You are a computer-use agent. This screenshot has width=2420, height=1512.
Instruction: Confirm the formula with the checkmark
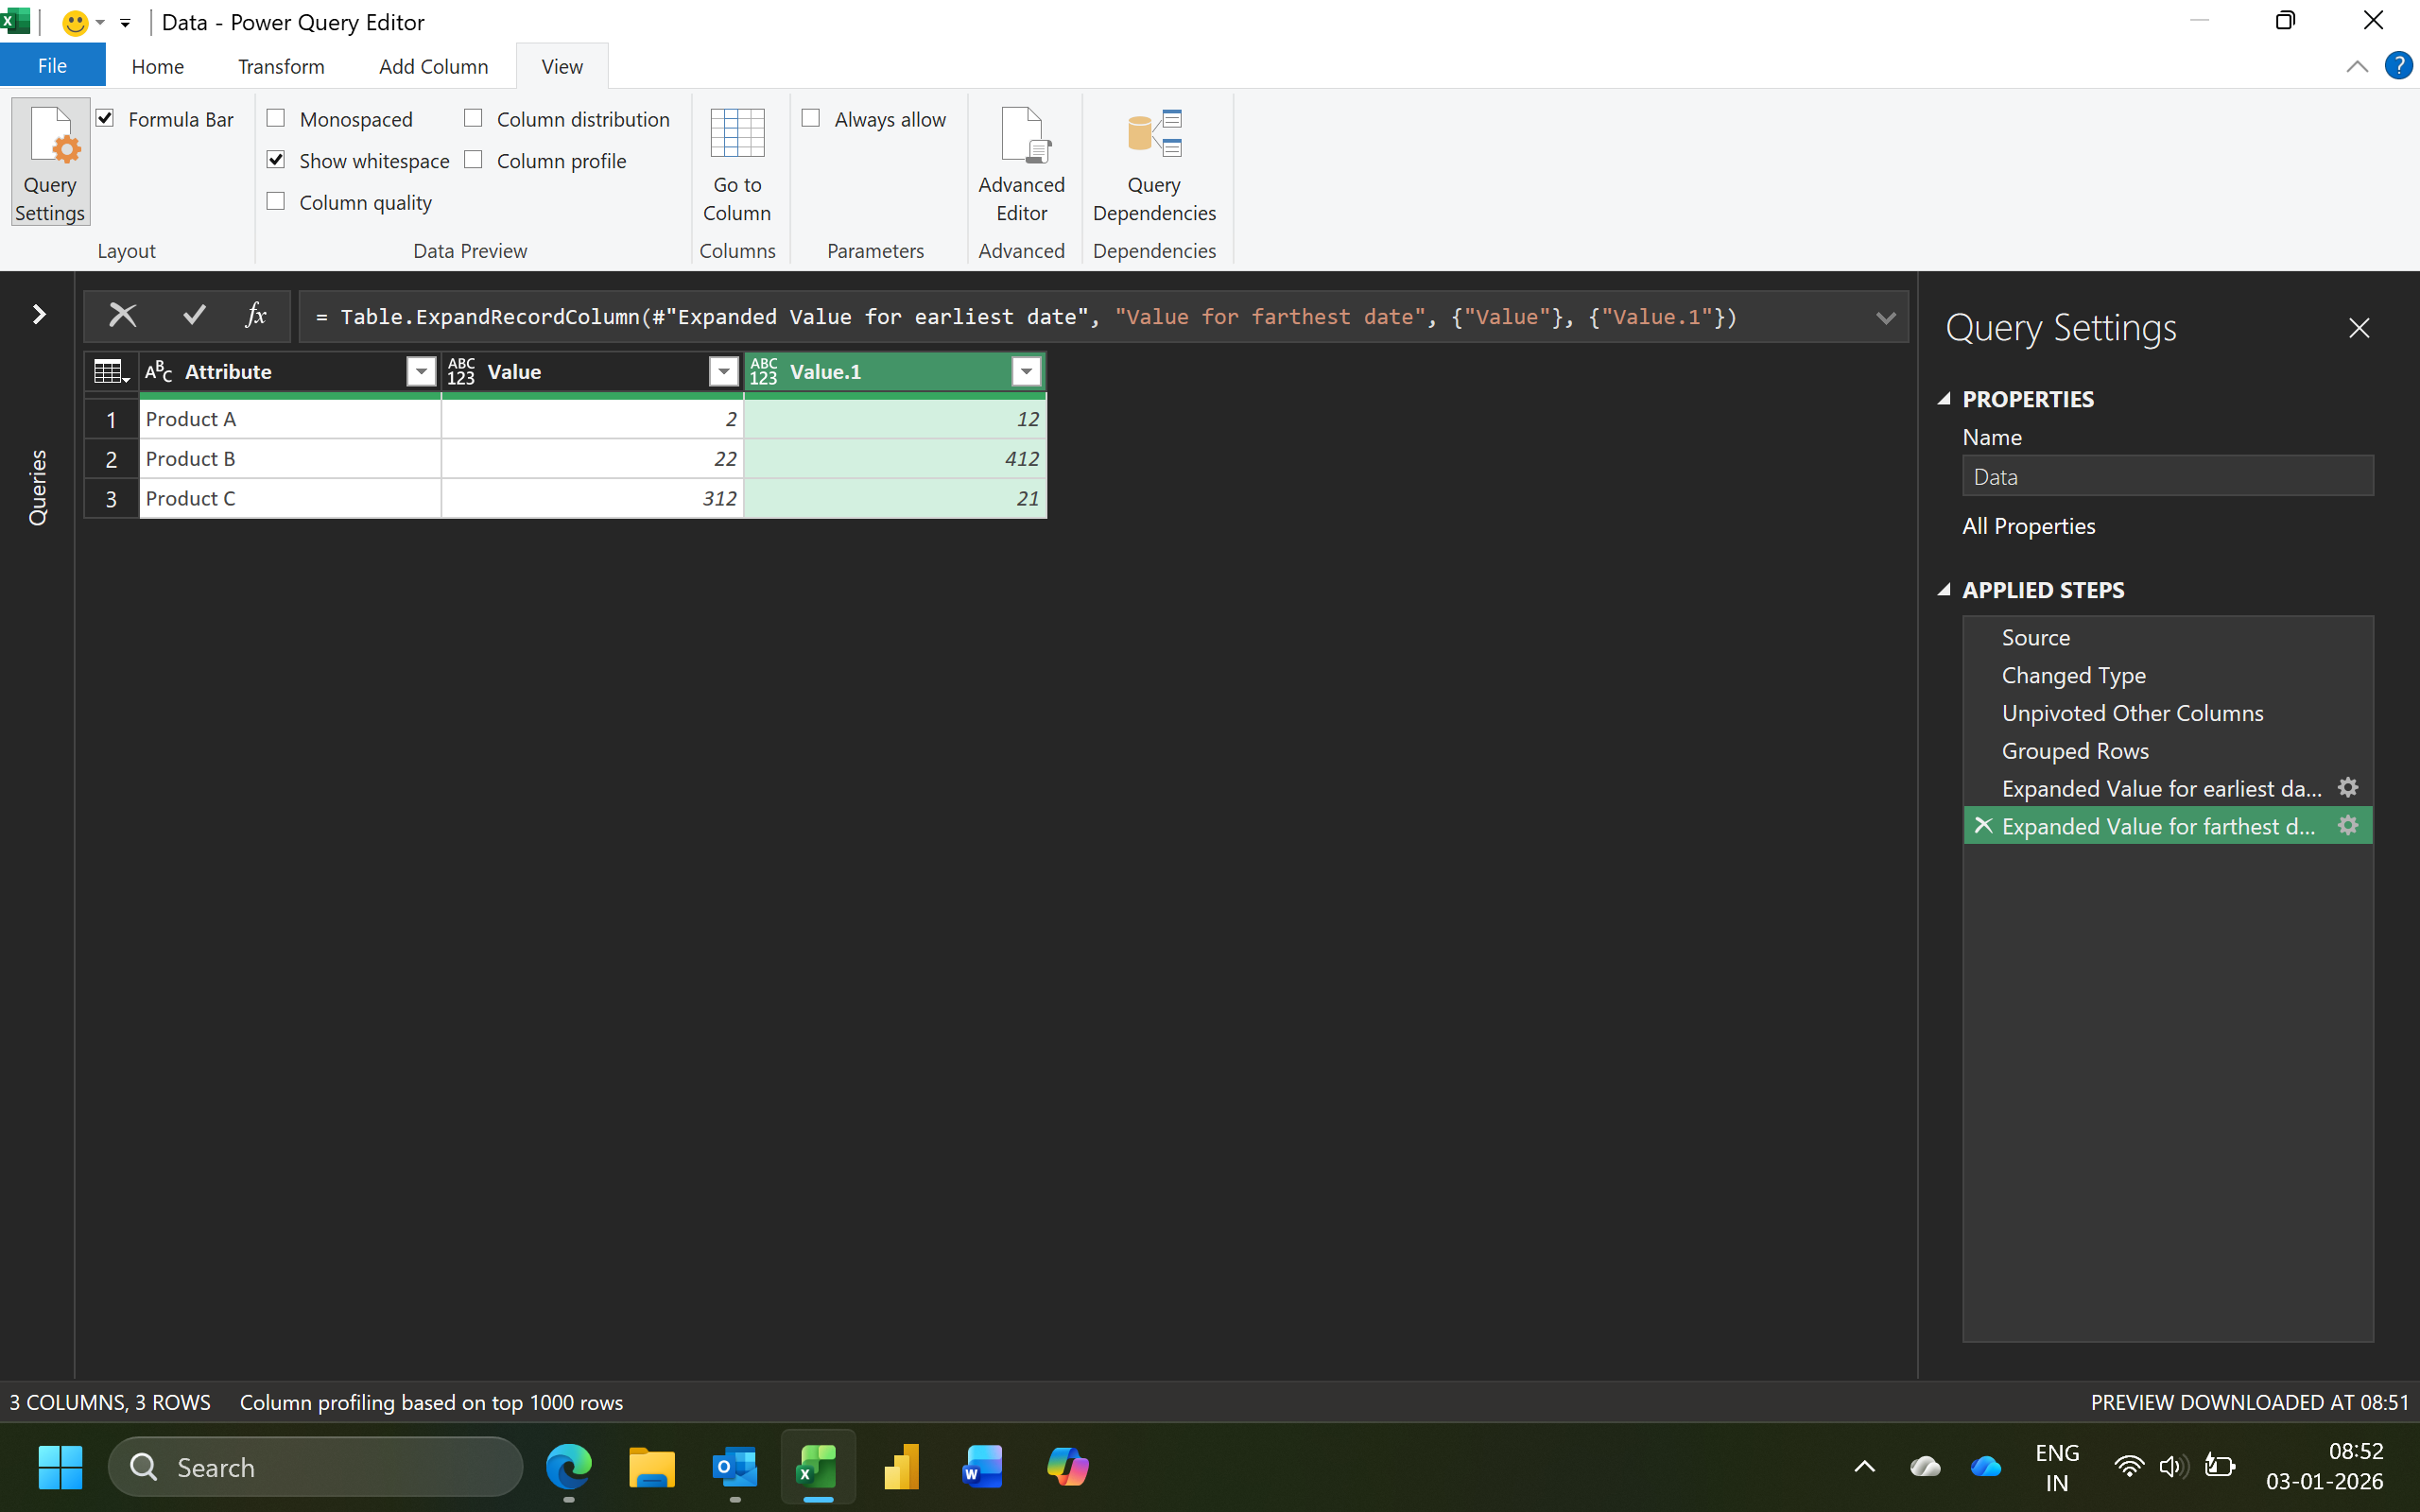(x=195, y=316)
